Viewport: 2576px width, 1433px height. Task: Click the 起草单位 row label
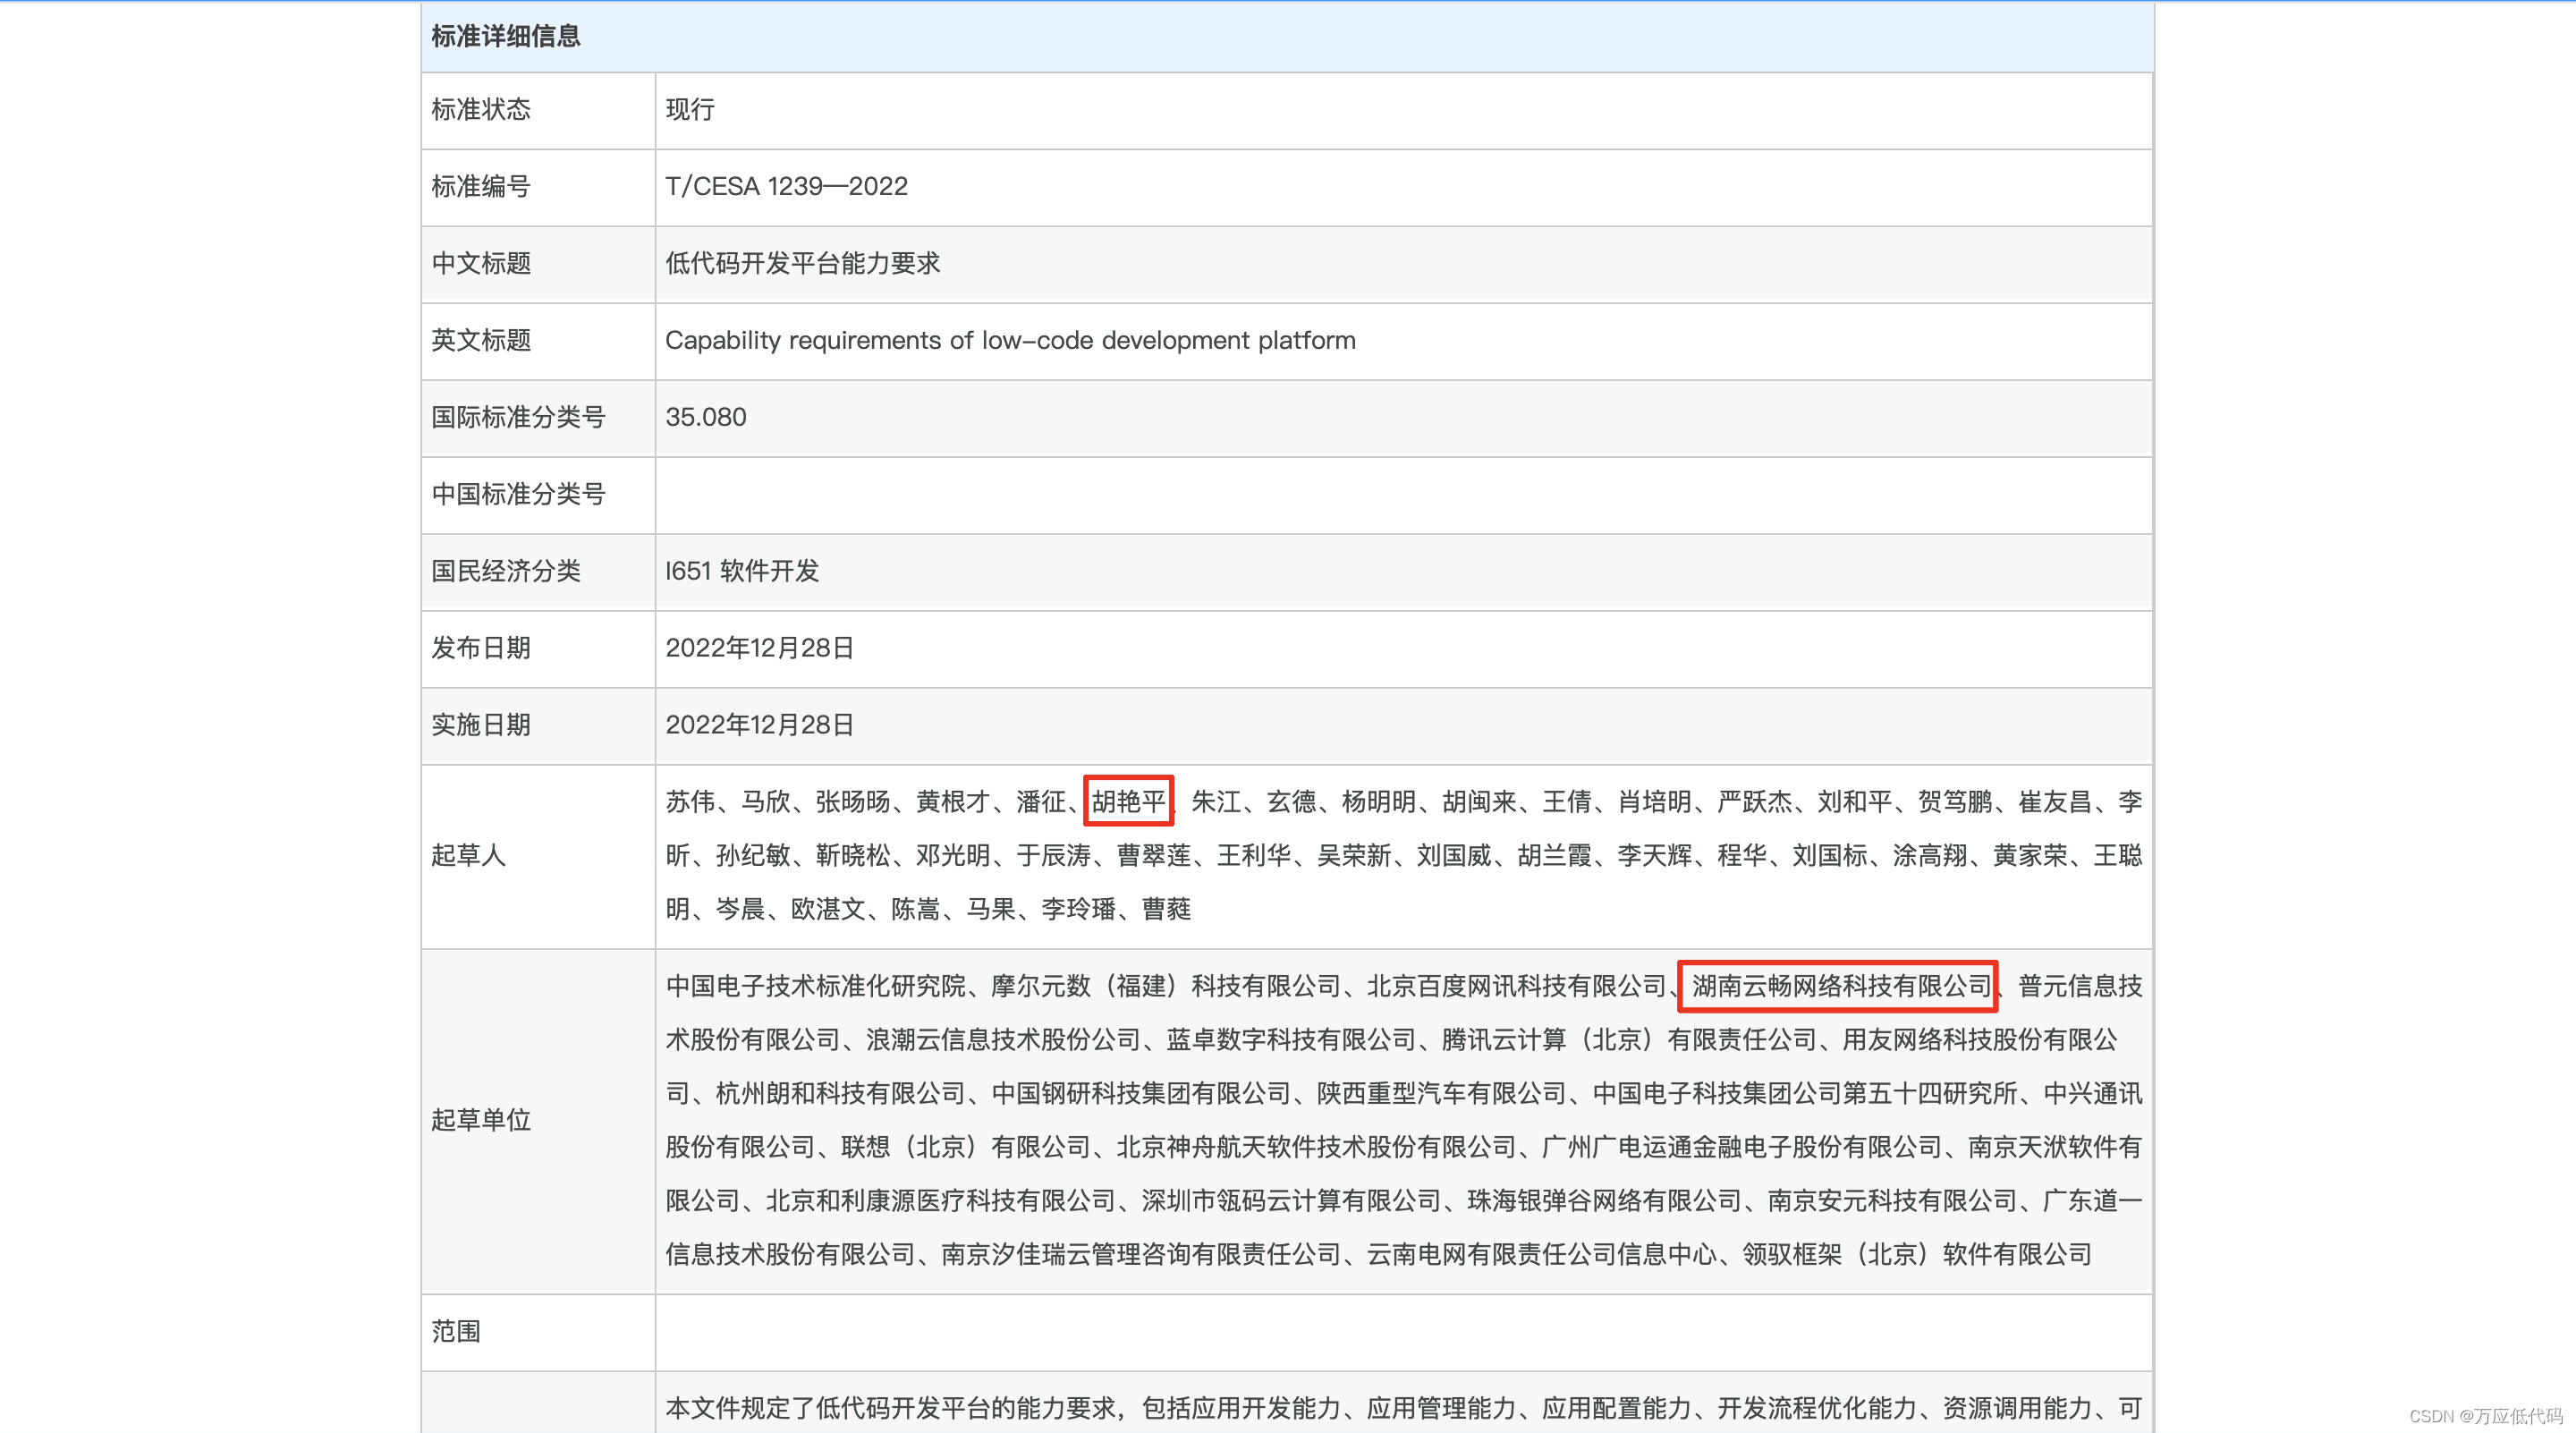480,1120
